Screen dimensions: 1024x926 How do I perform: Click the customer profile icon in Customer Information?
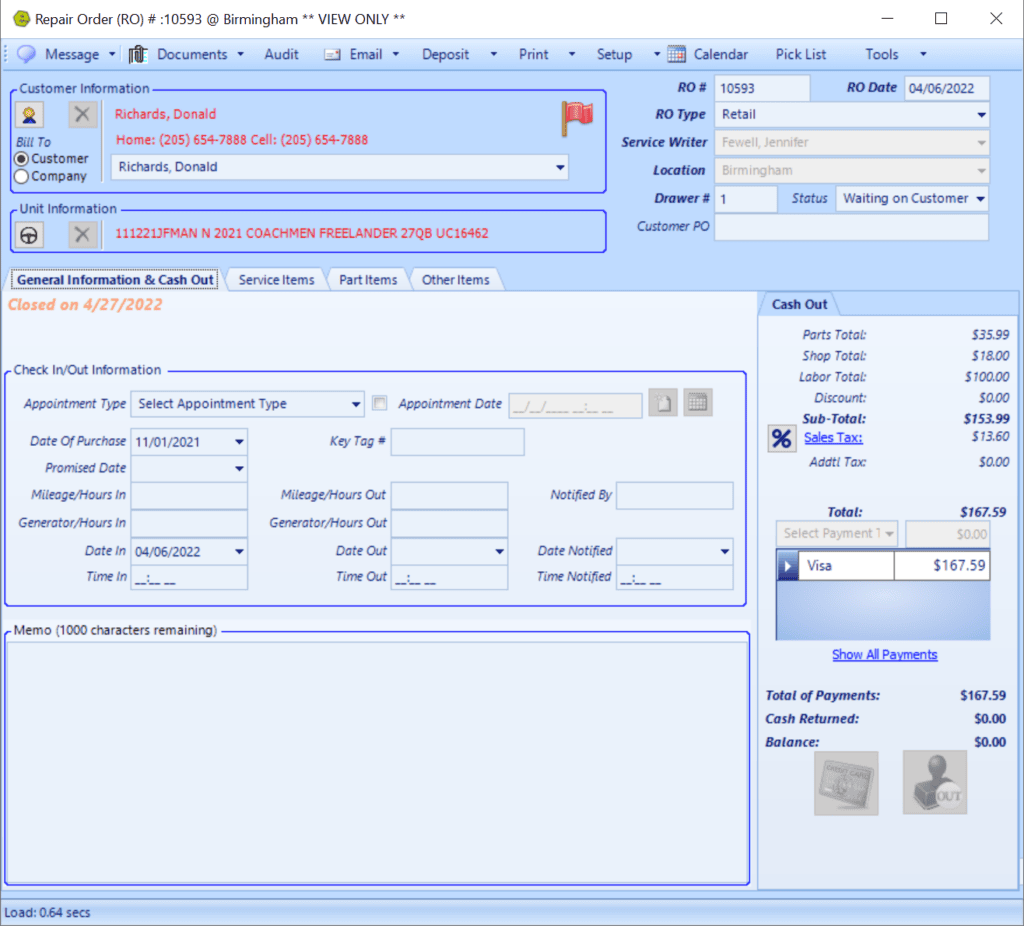click(x=27, y=114)
